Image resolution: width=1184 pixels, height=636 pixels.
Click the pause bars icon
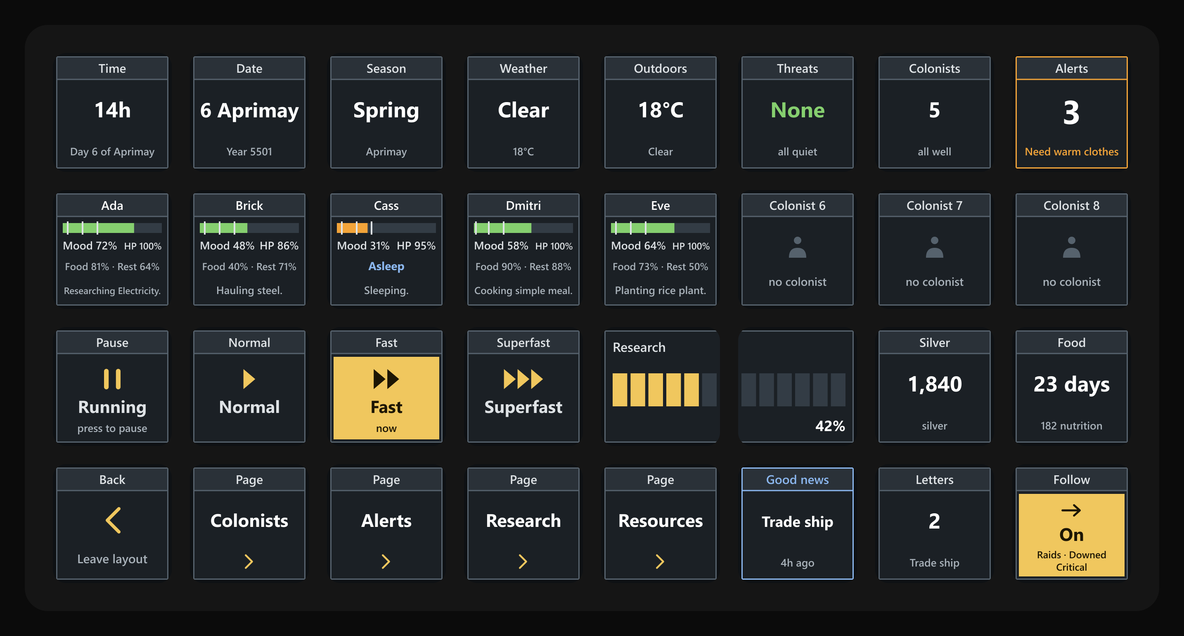pos(112,378)
